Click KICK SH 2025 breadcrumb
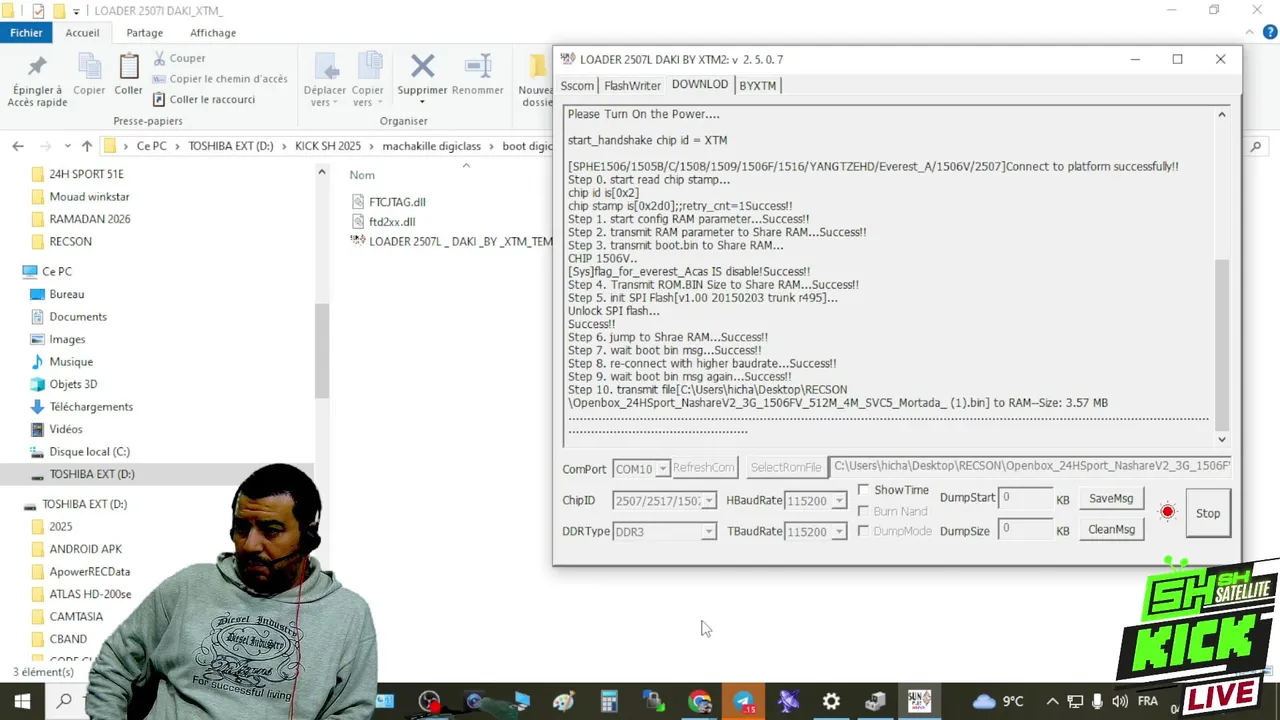Viewport: 1280px width, 720px height. (x=328, y=146)
